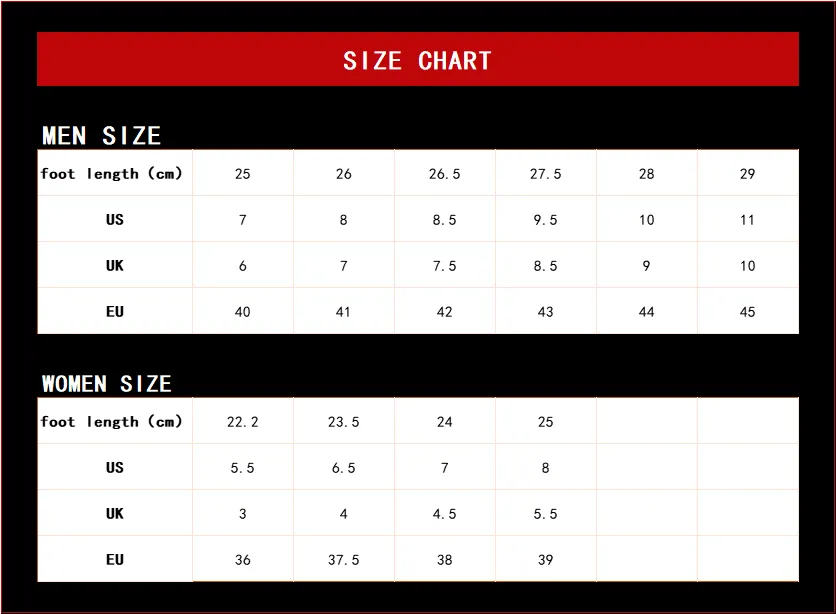
Task: Click the UK row label in the women's table
Action: pos(115,514)
